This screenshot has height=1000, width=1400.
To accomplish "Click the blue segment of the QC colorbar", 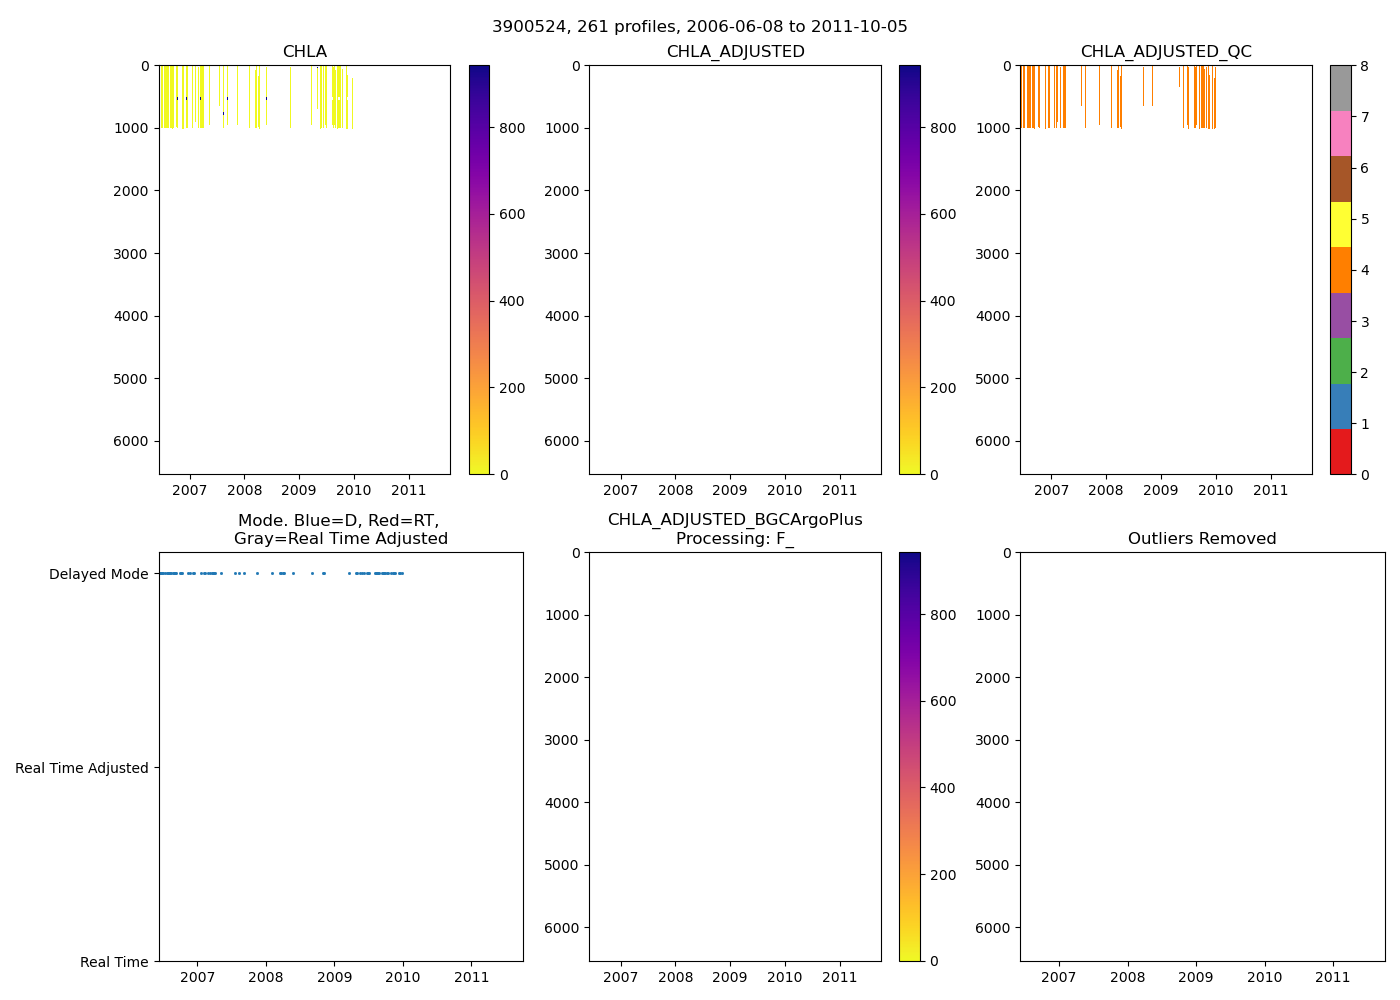I will 1340,406.
